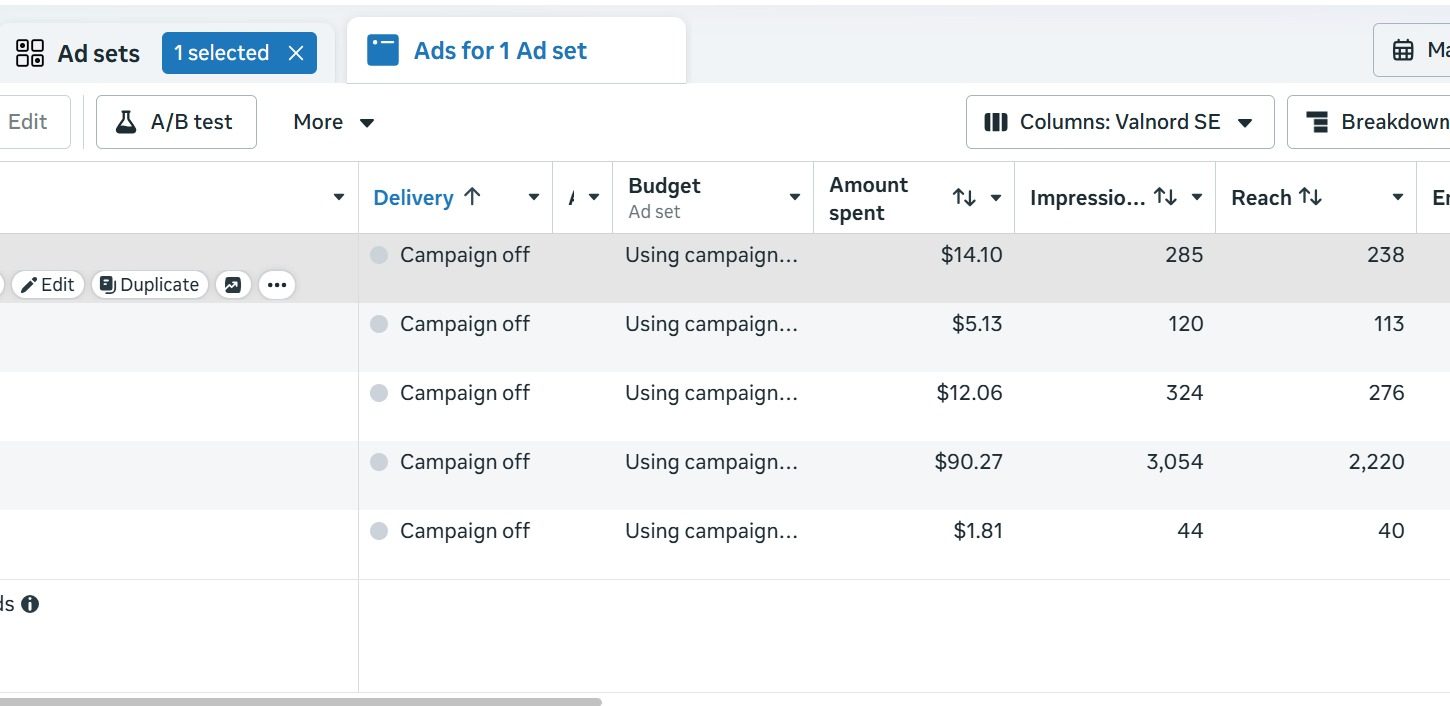Select the 40 reach value
The image size is (1450, 706).
pyautogui.click(x=1391, y=531)
